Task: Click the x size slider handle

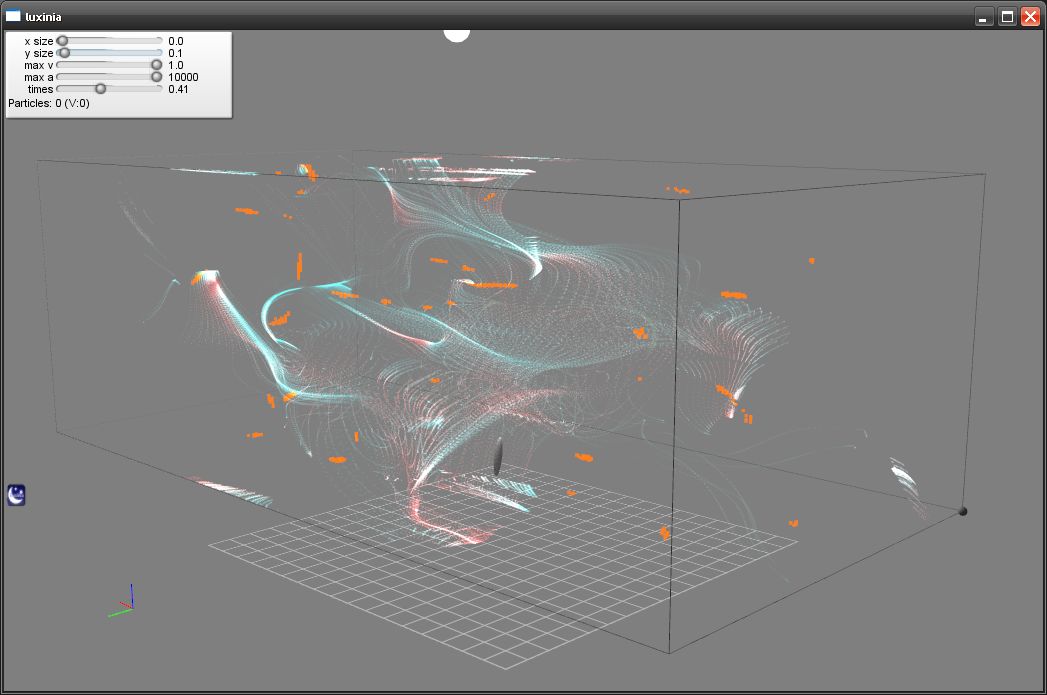Action: point(62,41)
